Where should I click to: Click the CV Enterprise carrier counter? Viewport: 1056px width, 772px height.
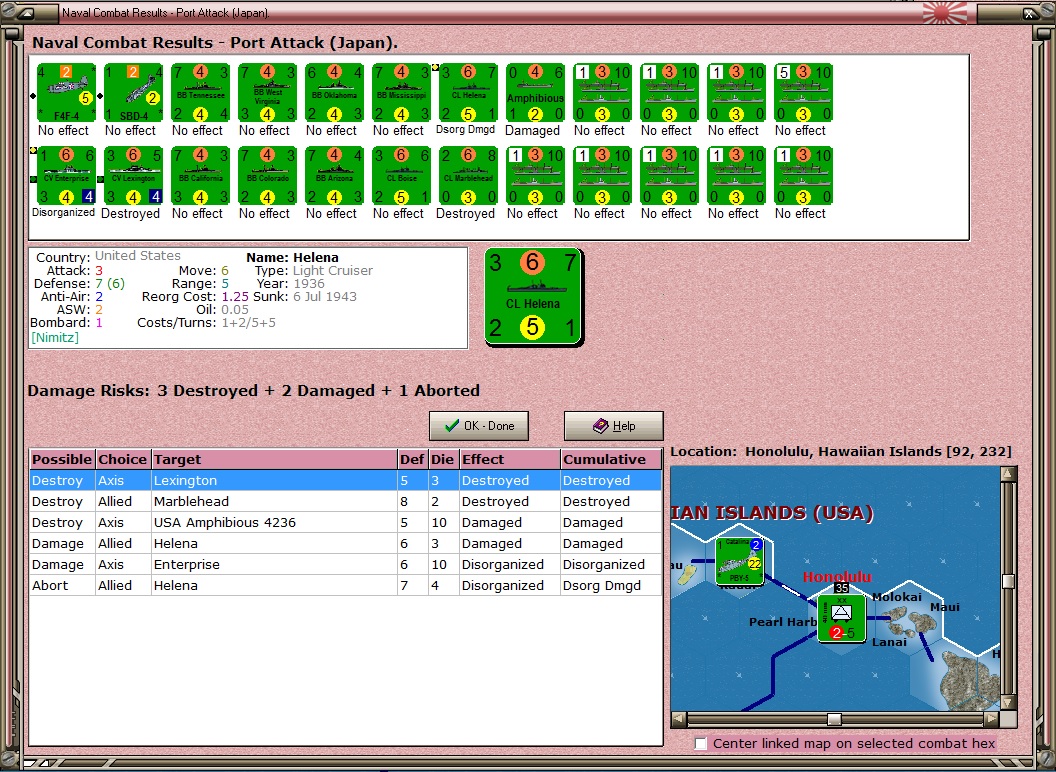coord(66,175)
